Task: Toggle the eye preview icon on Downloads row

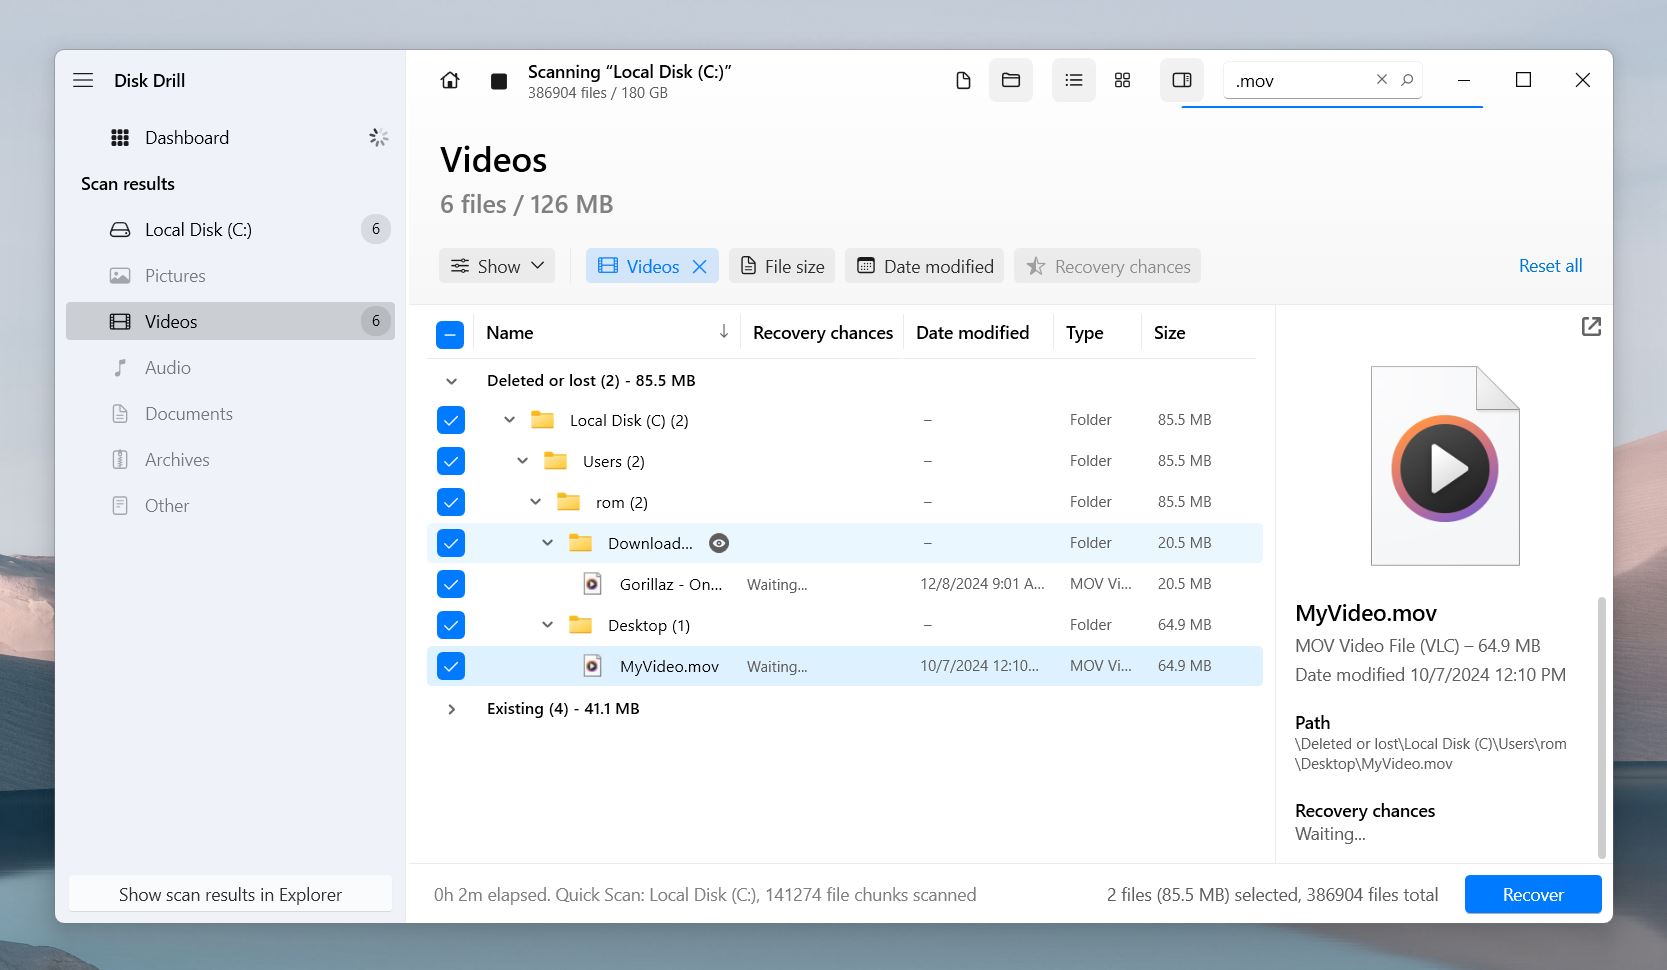Action: 719,543
